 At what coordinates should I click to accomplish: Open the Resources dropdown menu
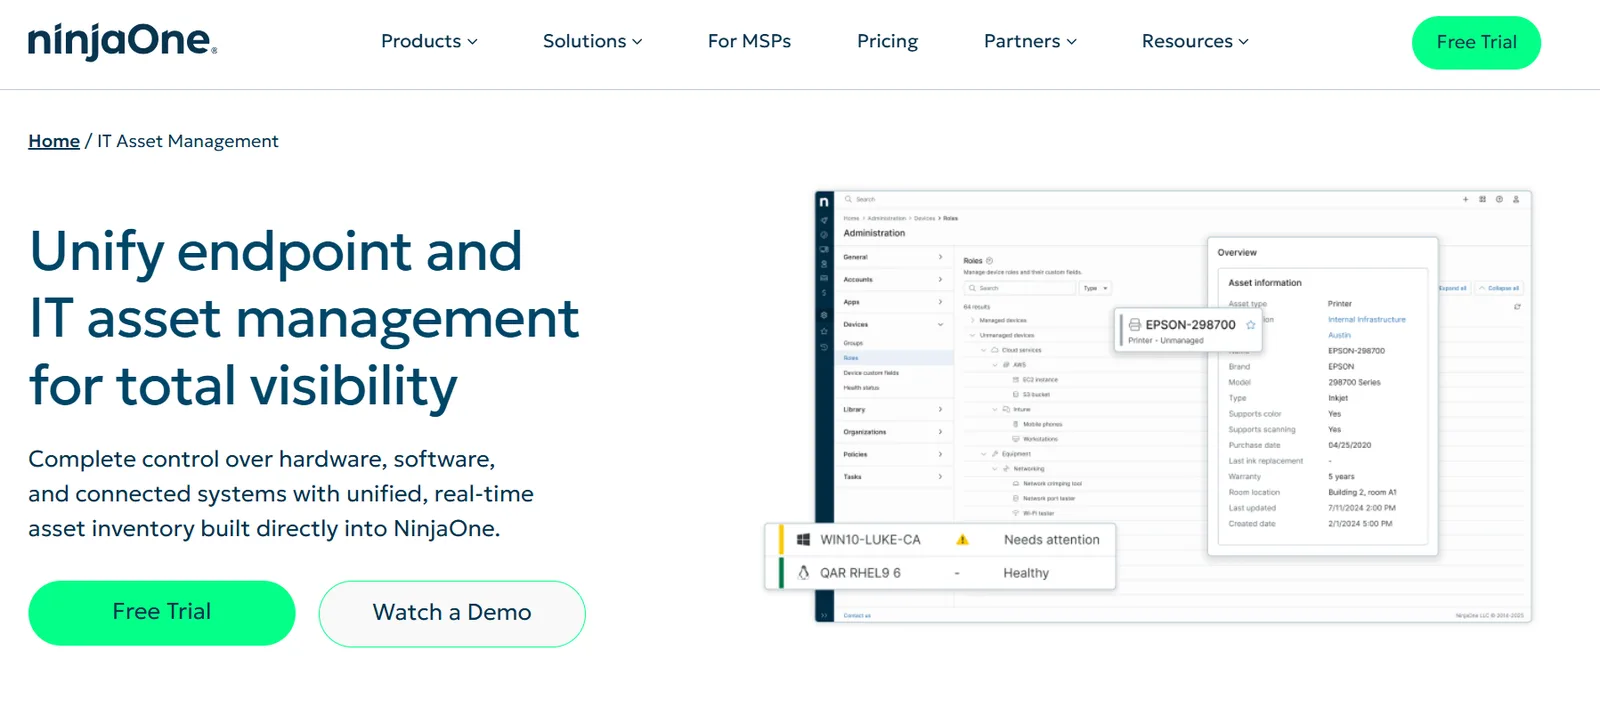coord(1195,41)
